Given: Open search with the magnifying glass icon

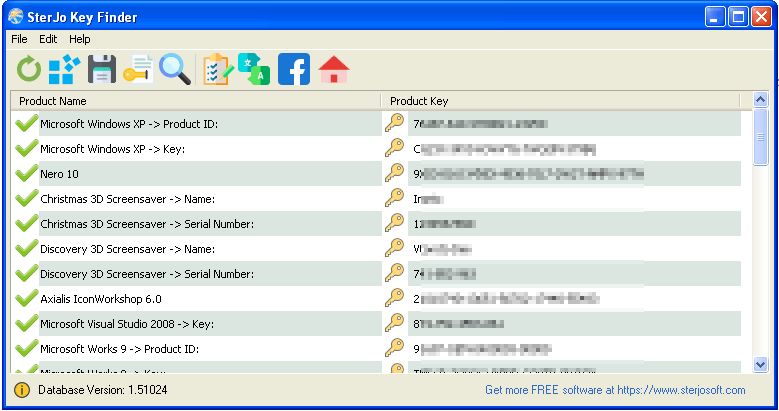Looking at the screenshot, I should click(175, 69).
